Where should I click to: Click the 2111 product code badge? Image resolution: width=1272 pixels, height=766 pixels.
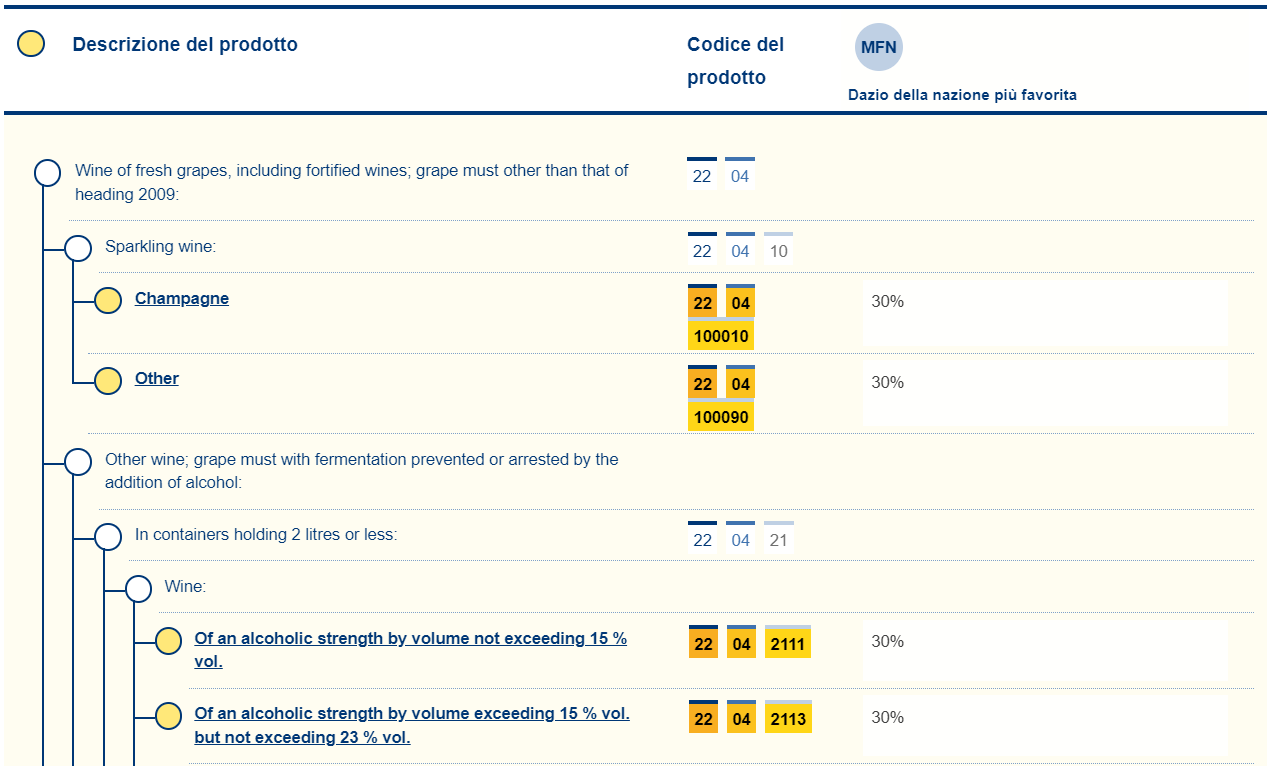pyautogui.click(x=788, y=644)
